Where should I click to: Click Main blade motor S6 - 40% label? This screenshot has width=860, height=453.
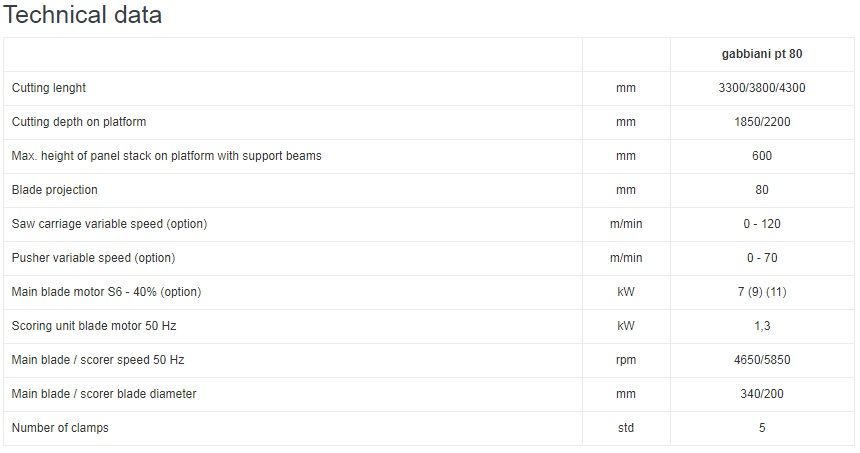pos(106,292)
